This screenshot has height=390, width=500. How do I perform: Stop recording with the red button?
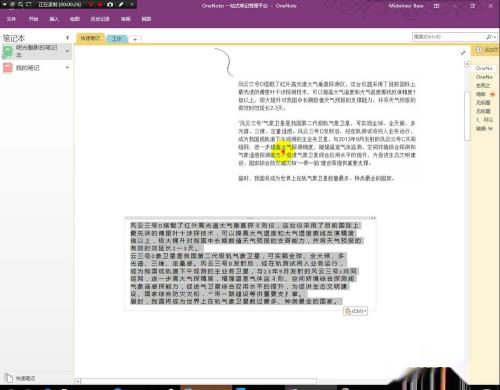click(99, 4)
